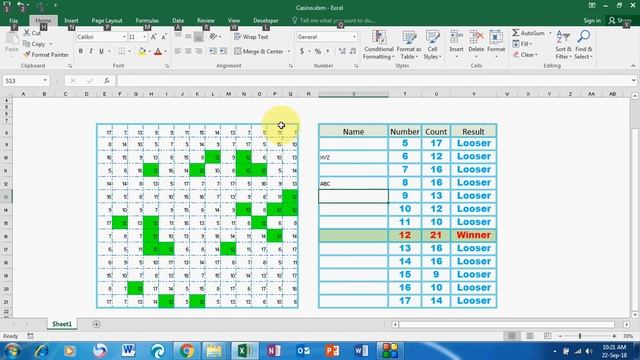Expand the font size dropdown
This screenshot has height=360, width=640.
[x=144, y=37]
